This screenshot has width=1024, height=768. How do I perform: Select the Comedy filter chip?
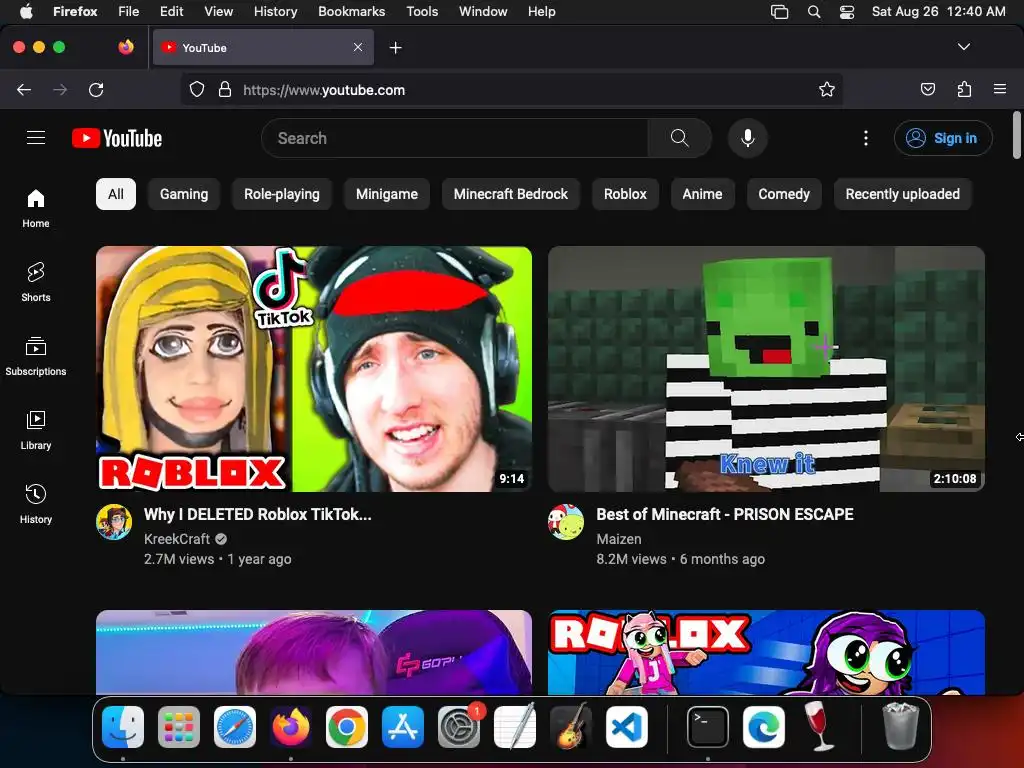pyautogui.click(x=784, y=194)
